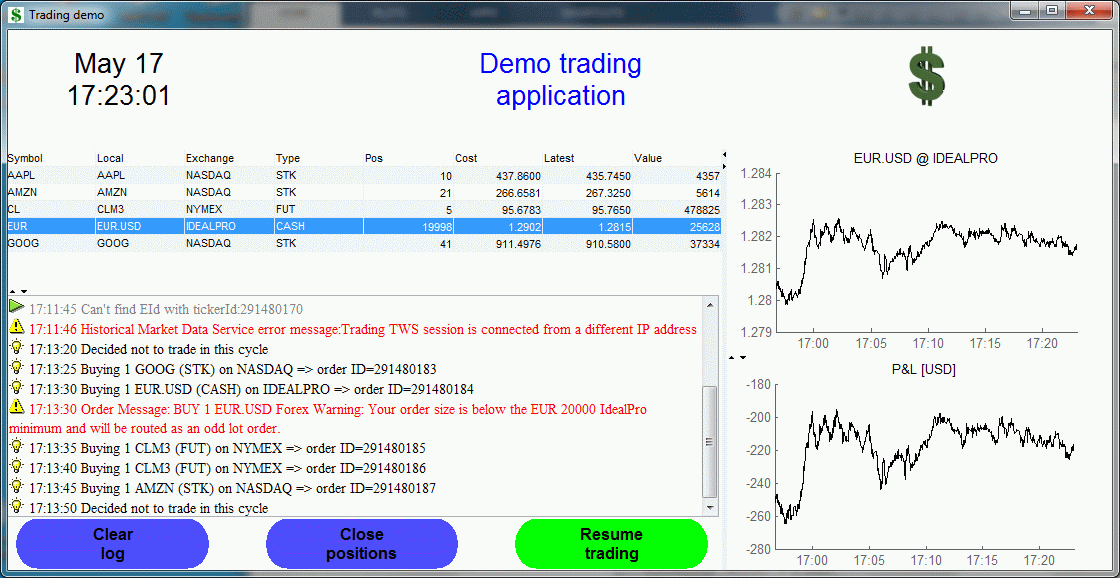This screenshot has width=1120, height=578.
Task: Select the AMZN cell in the Symbol column
Action: tap(51, 192)
